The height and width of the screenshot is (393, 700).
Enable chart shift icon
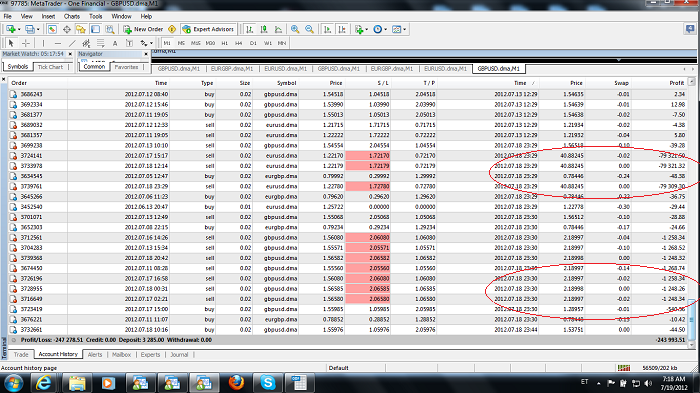click(x=342, y=29)
